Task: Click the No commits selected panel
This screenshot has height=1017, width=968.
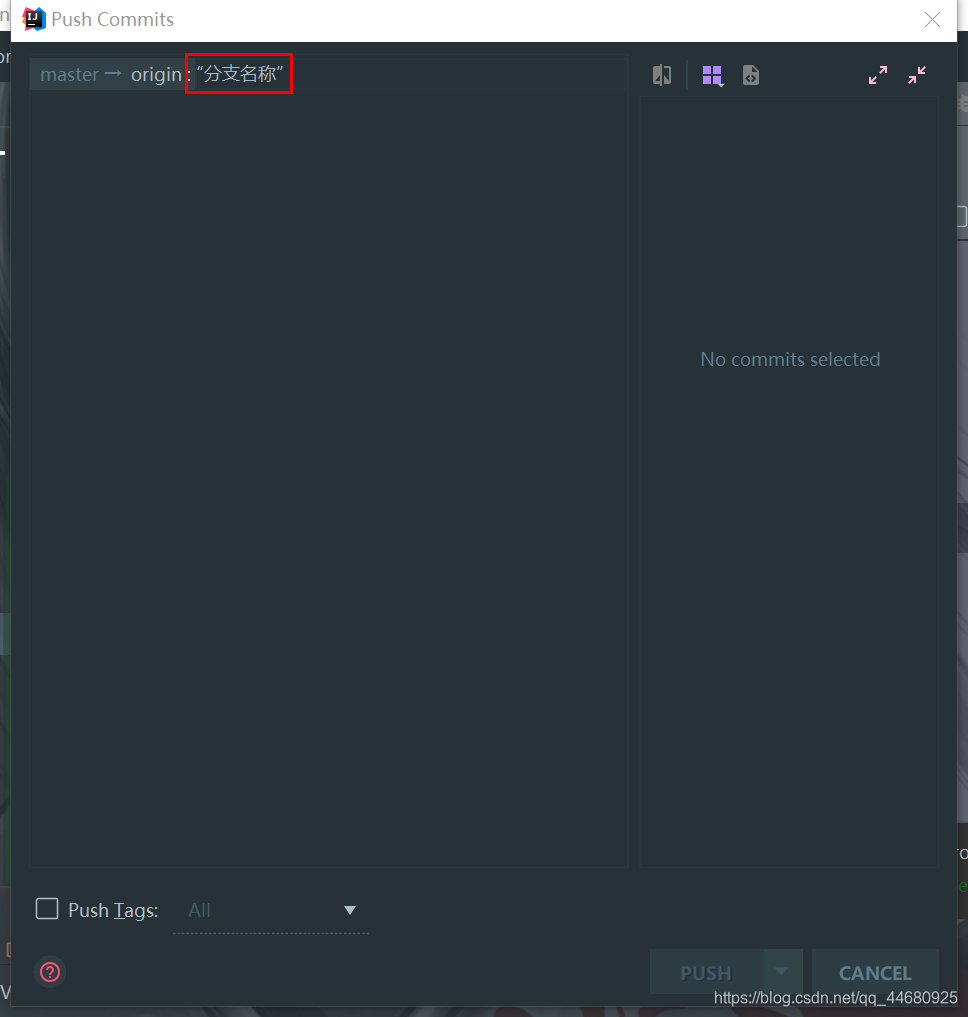Action: (x=790, y=481)
